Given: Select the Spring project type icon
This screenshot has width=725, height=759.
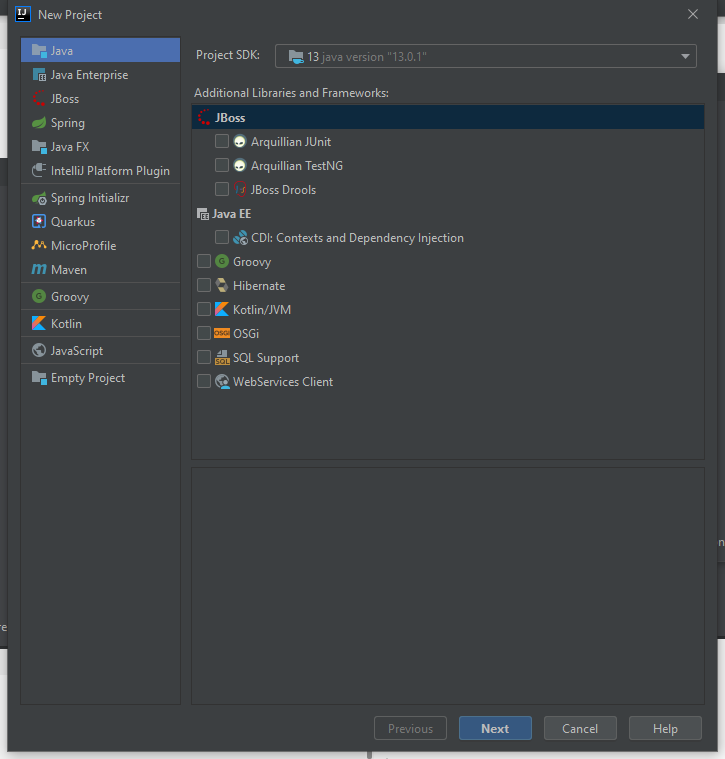Looking at the screenshot, I should (x=39, y=123).
